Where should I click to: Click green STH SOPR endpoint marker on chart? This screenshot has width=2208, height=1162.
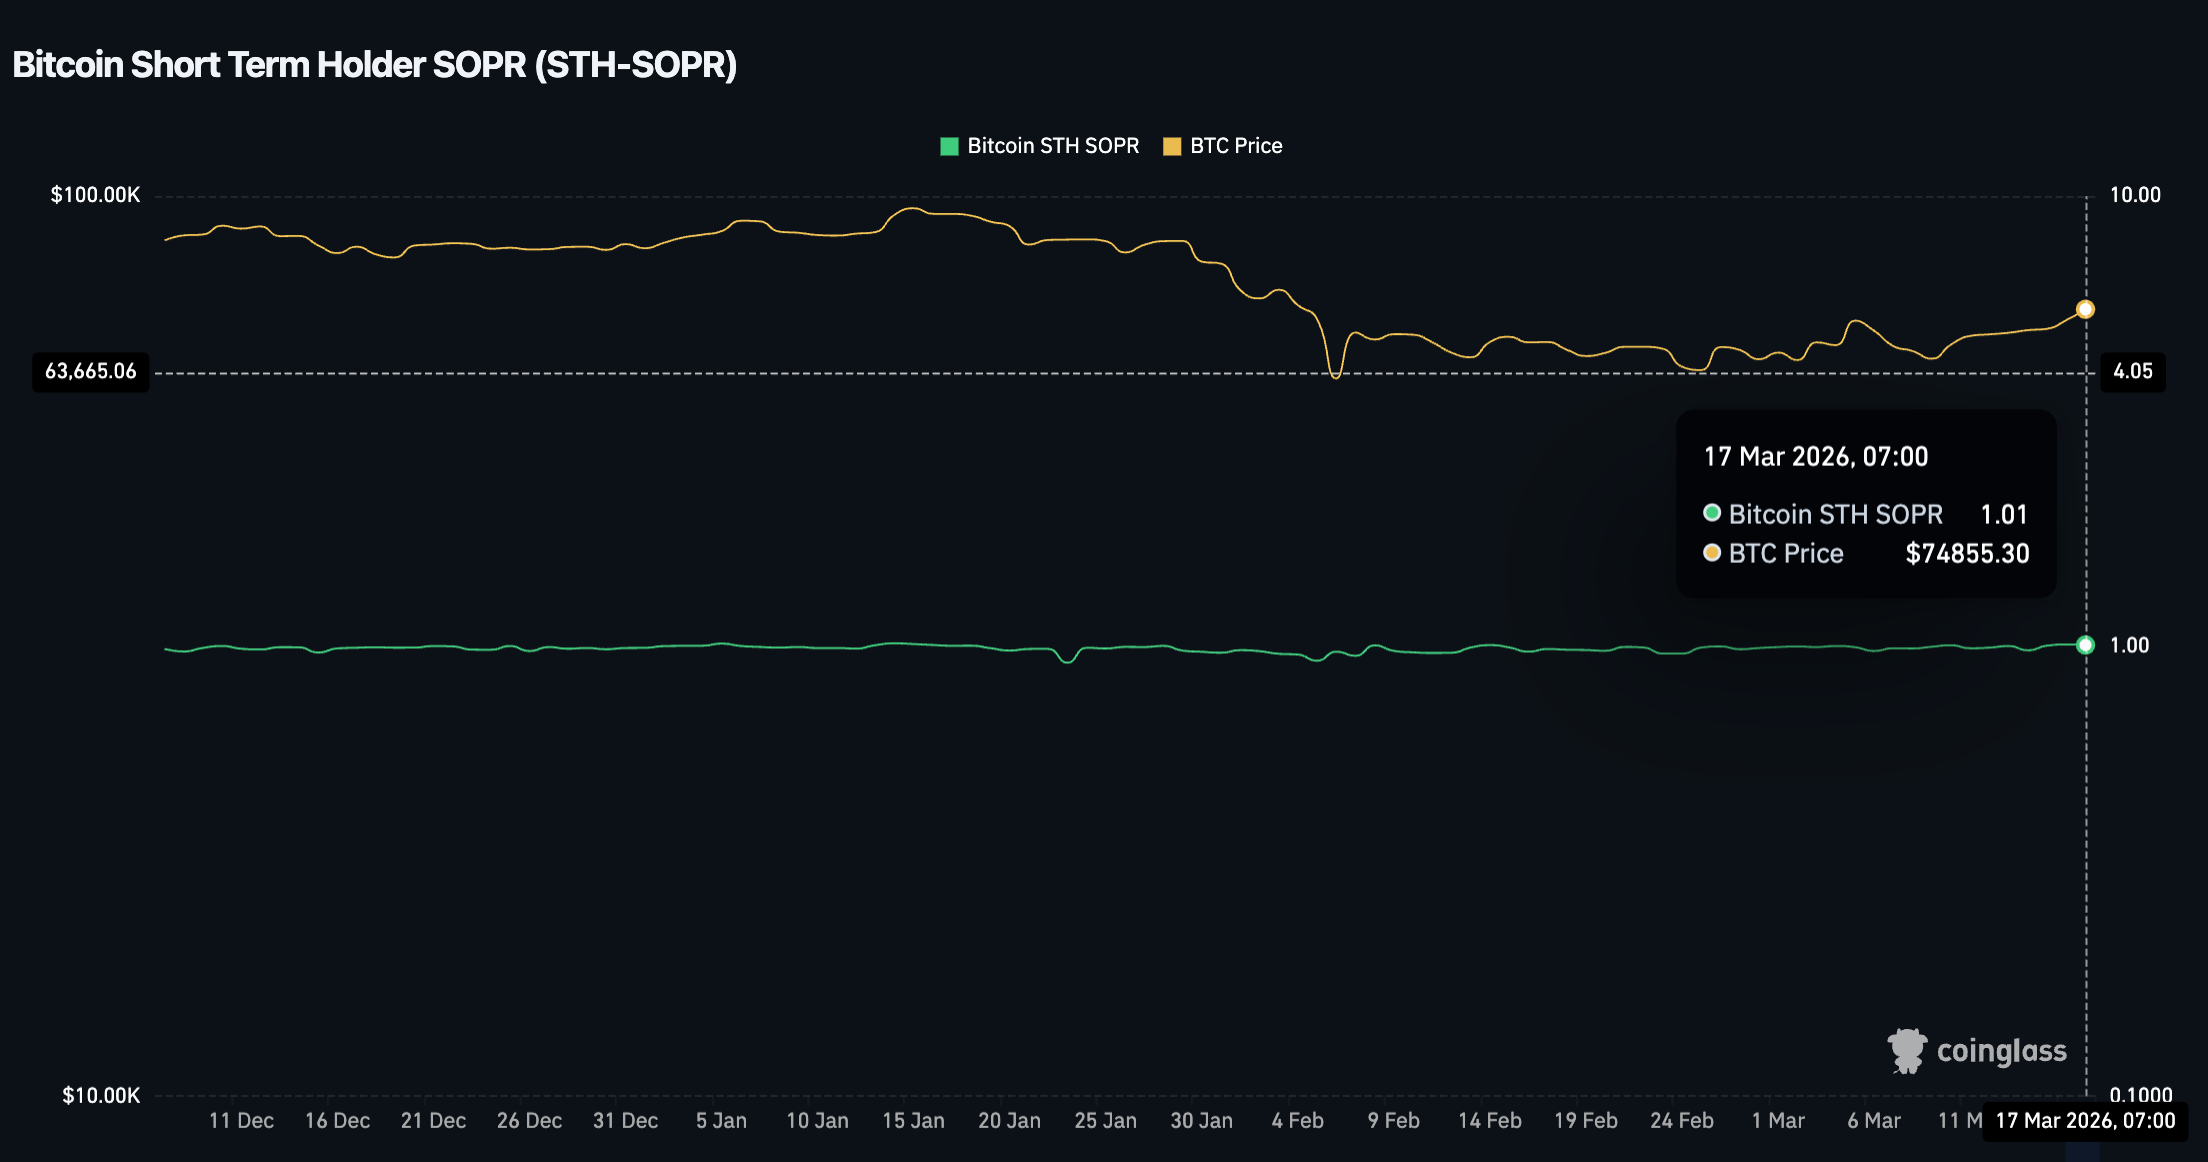click(2085, 645)
